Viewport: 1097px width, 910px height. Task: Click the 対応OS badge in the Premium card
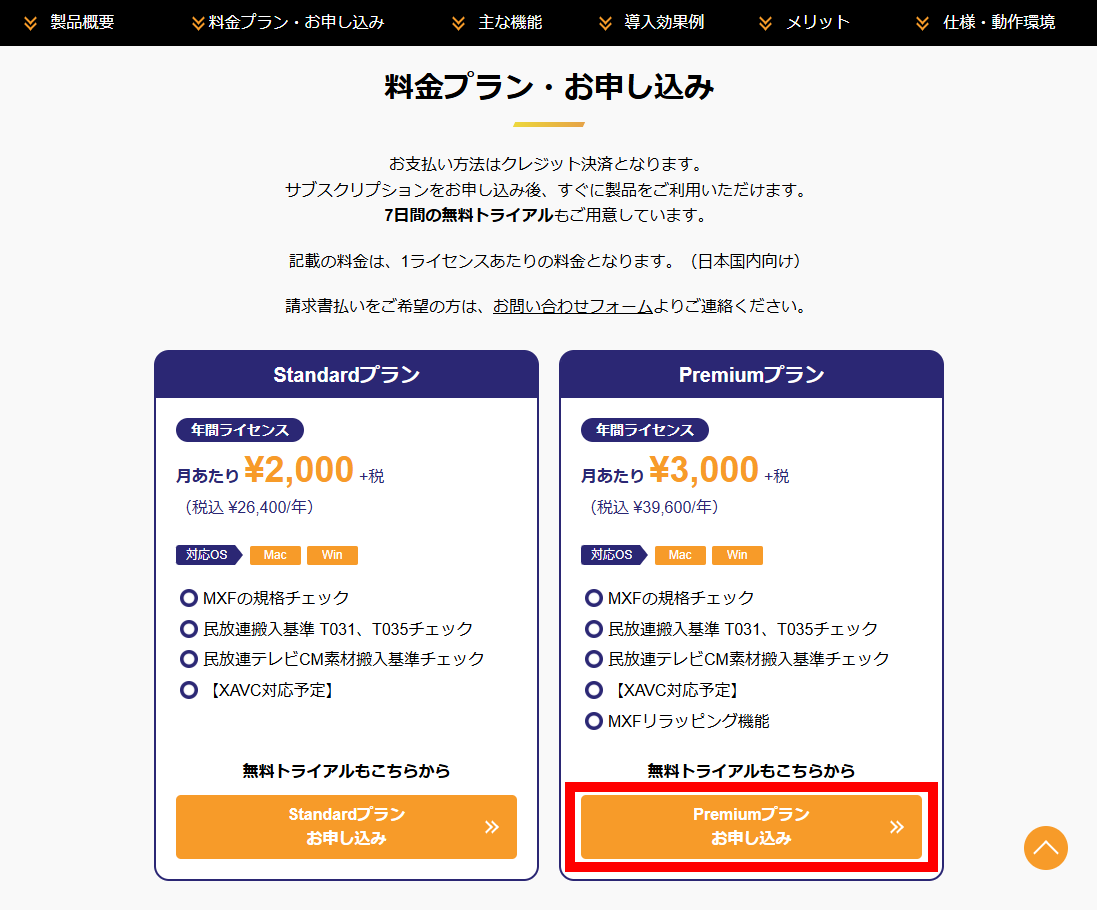614,555
